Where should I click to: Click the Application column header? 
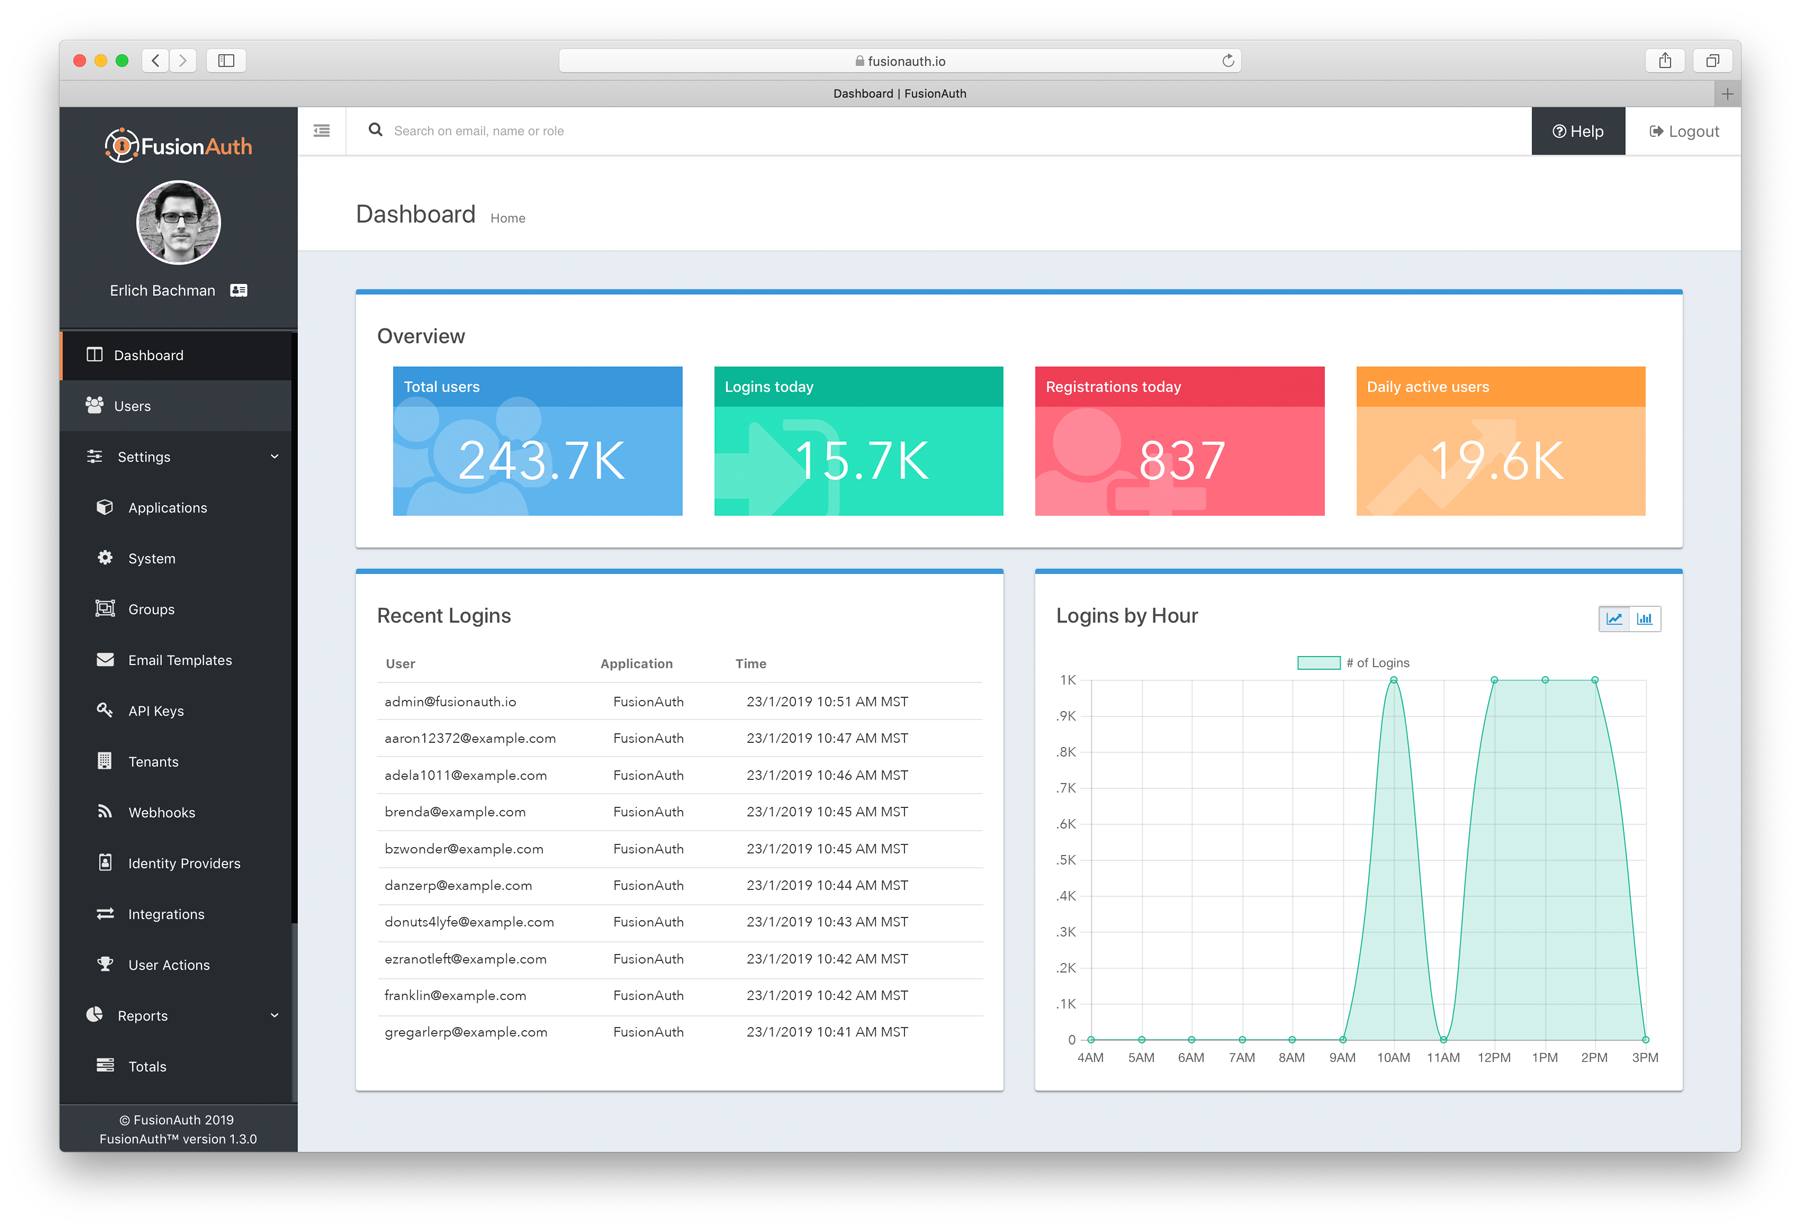point(636,664)
